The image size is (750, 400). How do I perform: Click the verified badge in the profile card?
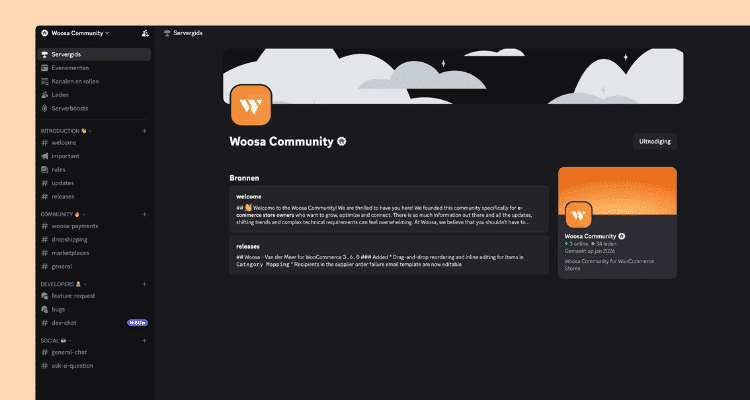622,236
